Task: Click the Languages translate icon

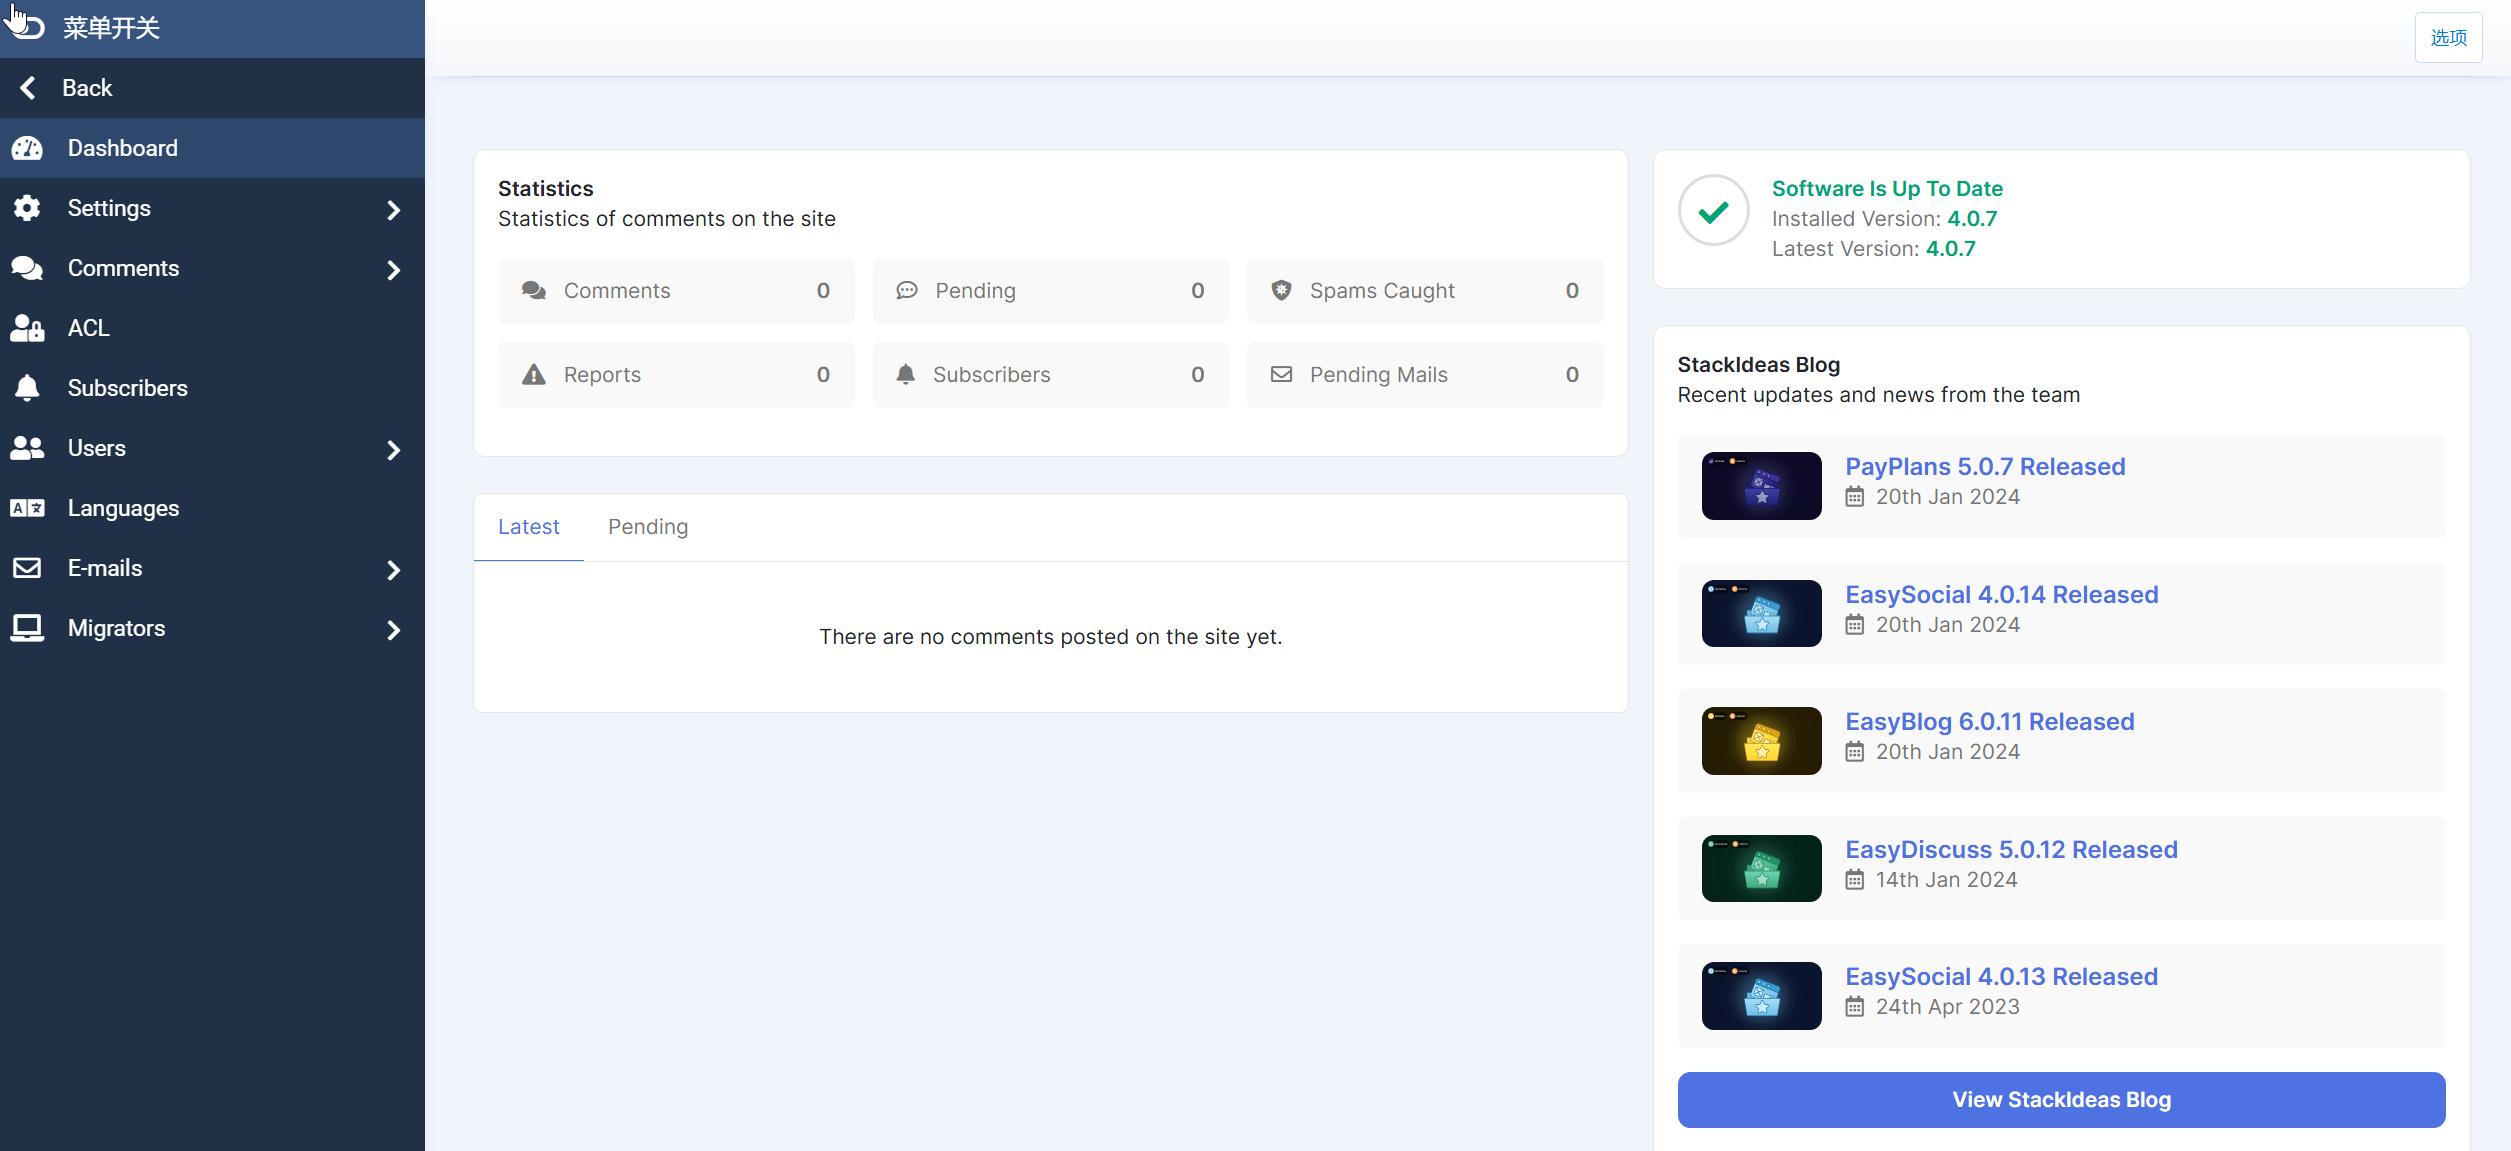Action: coord(27,508)
